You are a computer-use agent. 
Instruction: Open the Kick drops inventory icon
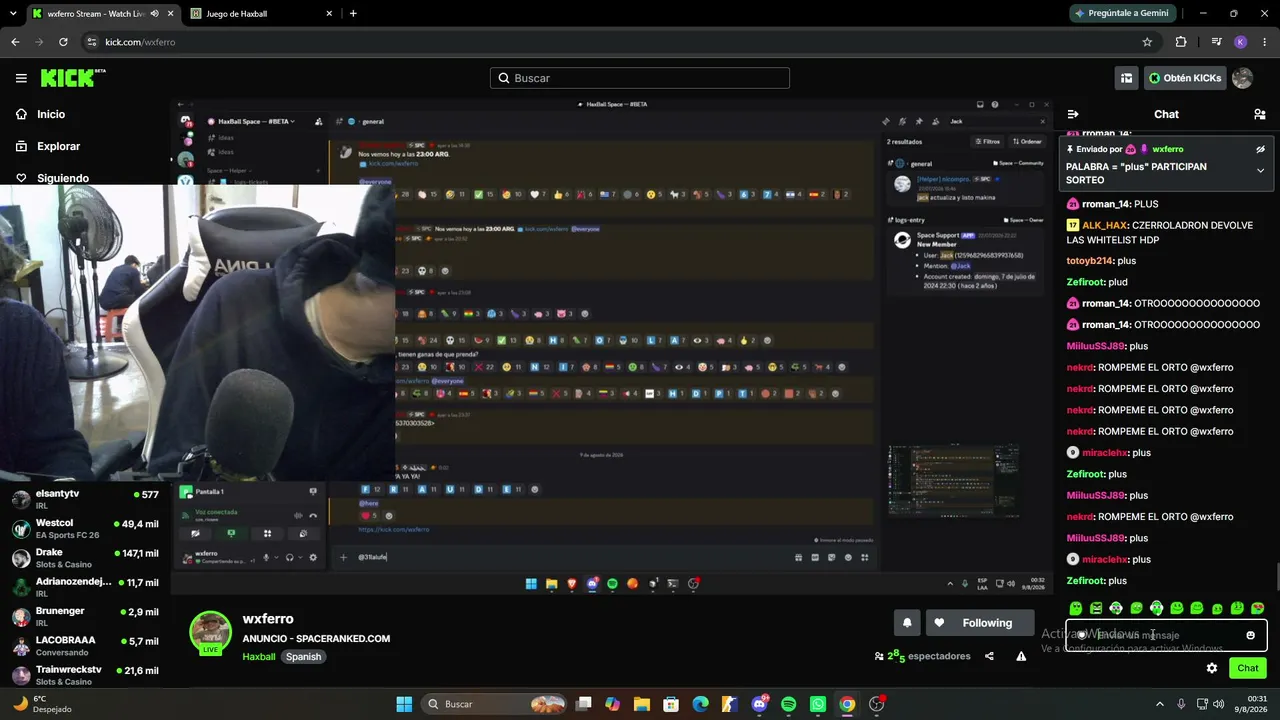coord(1126,78)
